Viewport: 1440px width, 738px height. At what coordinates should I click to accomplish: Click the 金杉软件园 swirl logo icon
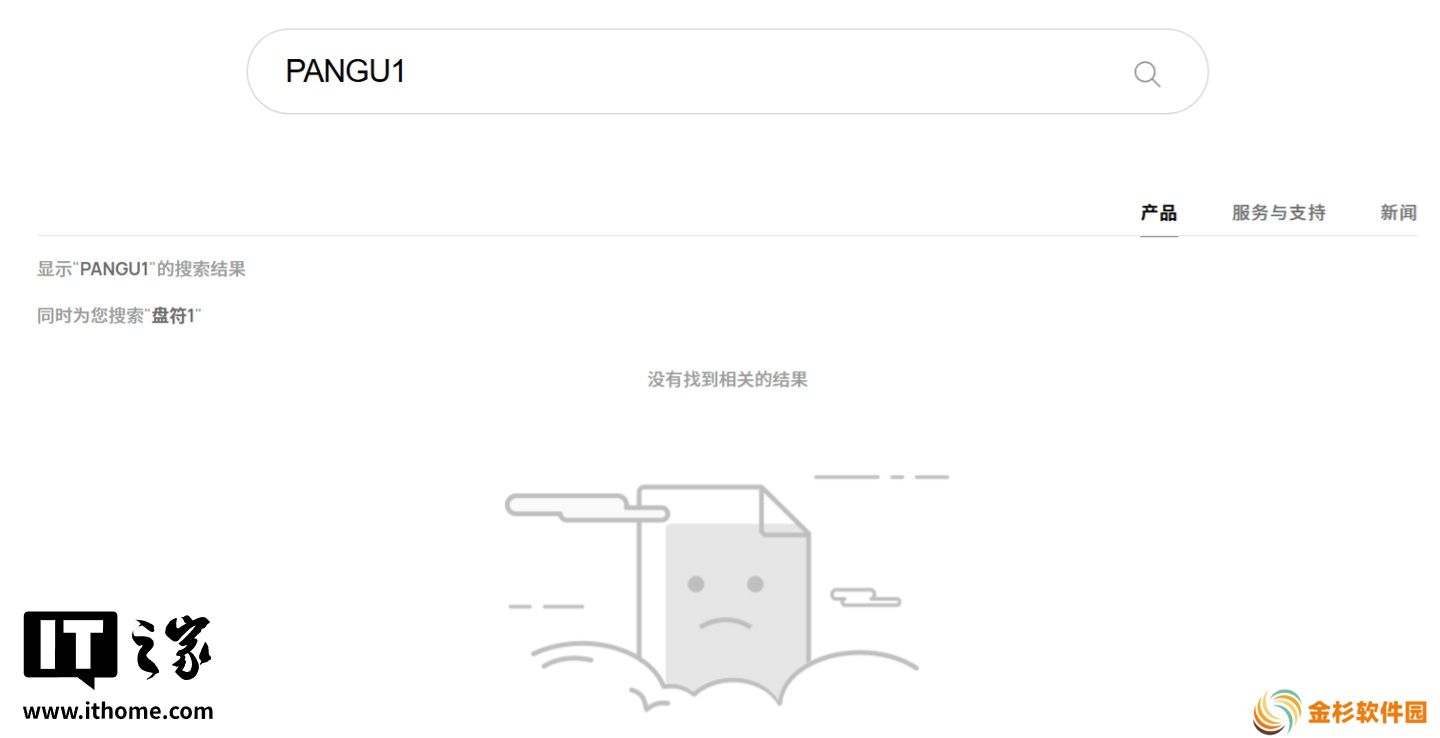click(1277, 712)
